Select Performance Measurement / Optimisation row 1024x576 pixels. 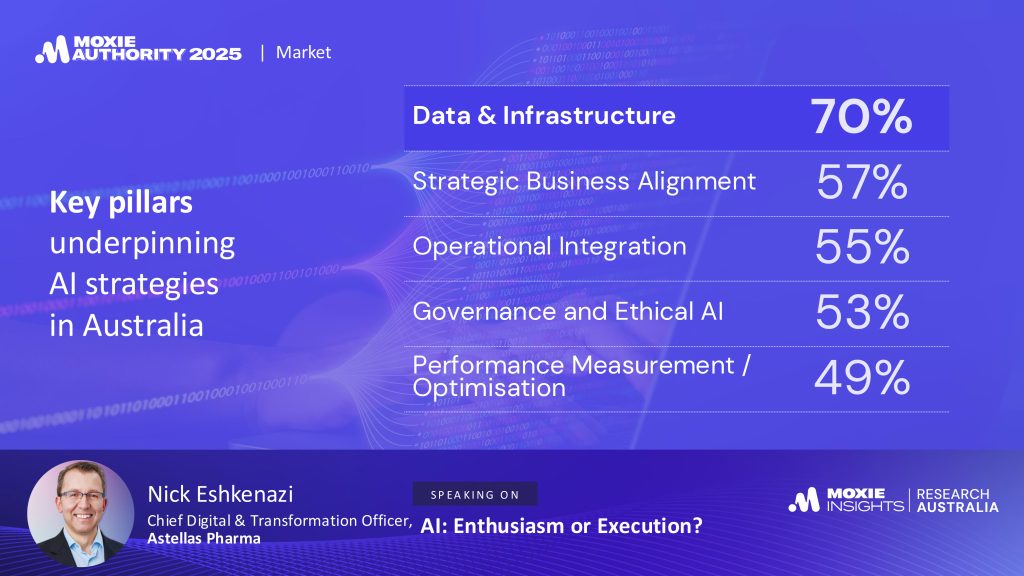(581, 376)
